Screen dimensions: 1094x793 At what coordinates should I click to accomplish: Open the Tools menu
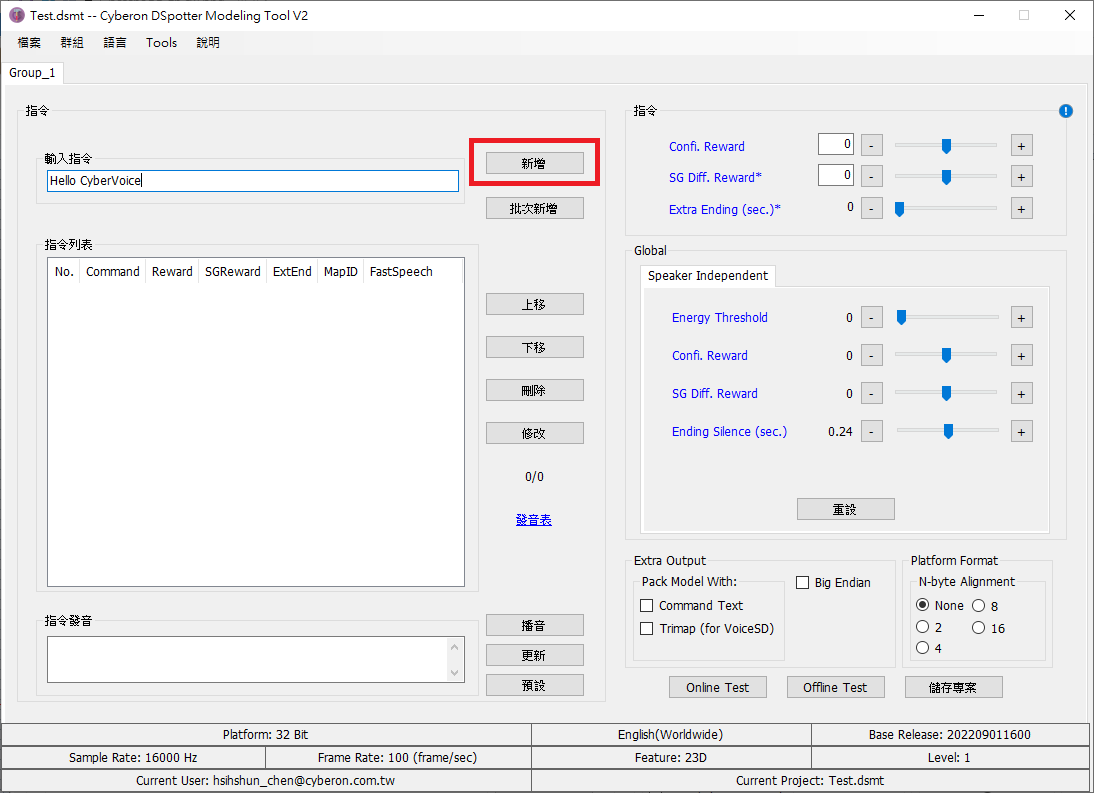pos(161,43)
